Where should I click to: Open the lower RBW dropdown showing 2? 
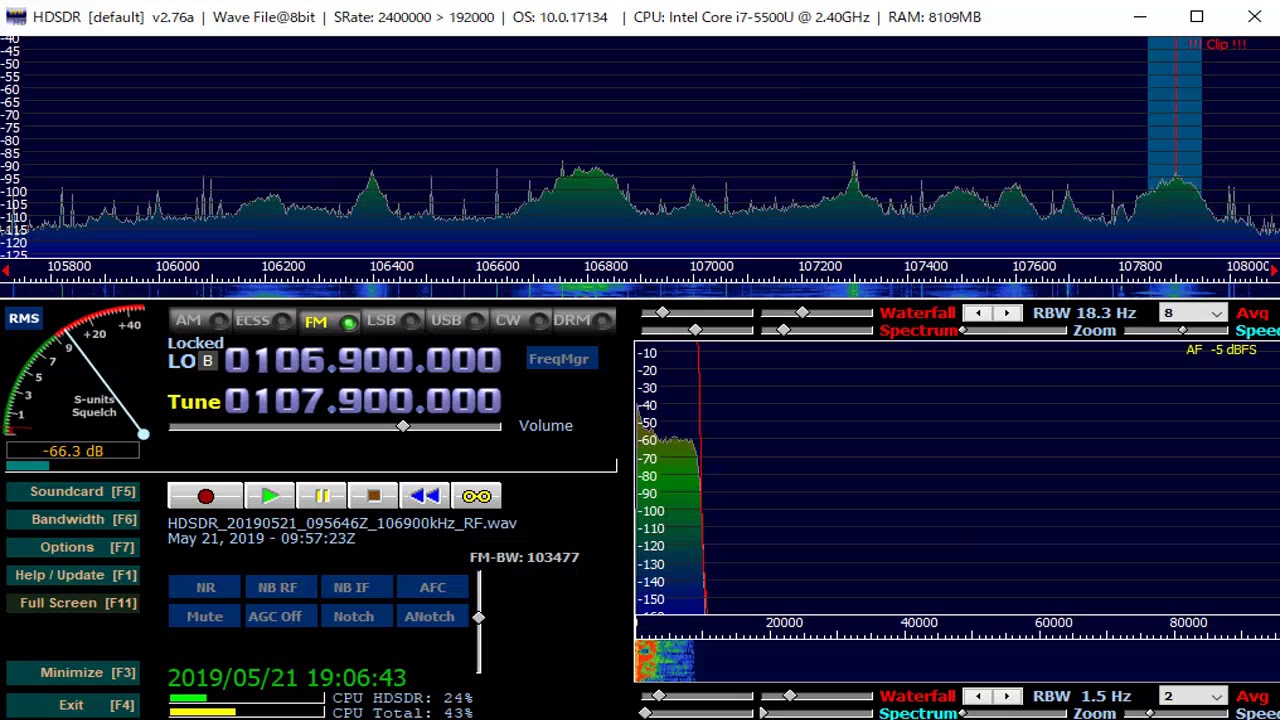coord(1192,696)
